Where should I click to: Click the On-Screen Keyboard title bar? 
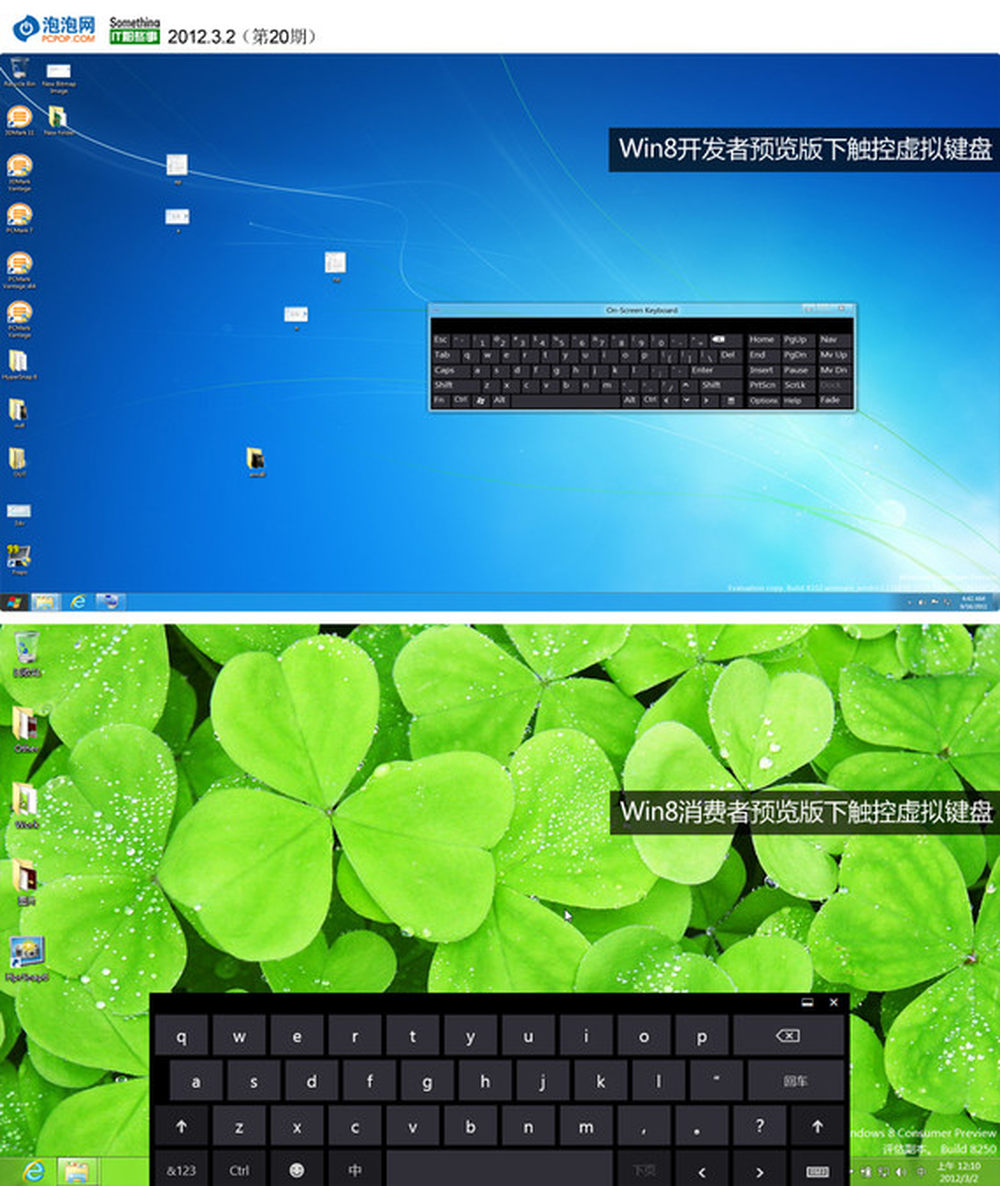click(641, 310)
